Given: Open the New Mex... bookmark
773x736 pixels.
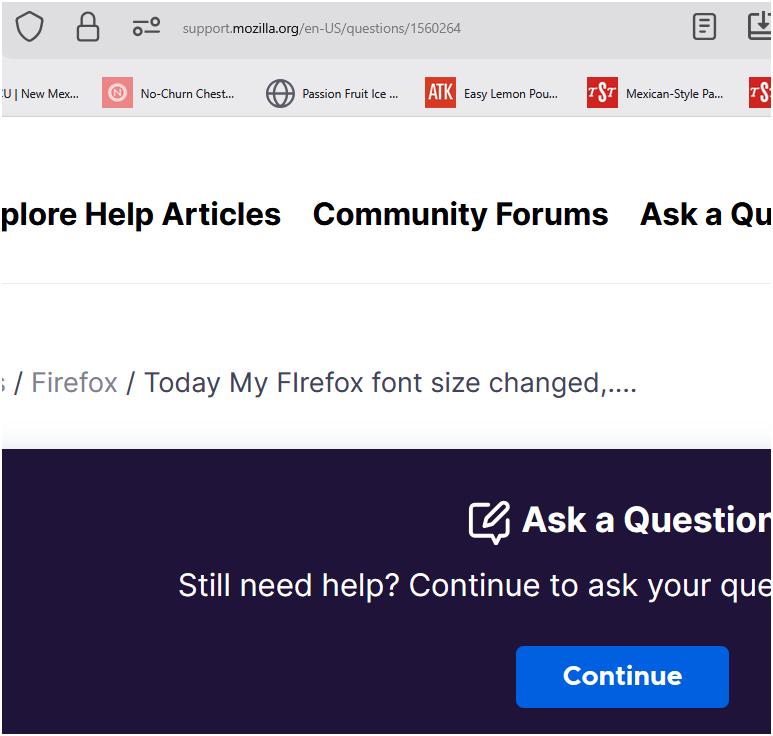Looking at the screenshot, I should coord(42,93).
